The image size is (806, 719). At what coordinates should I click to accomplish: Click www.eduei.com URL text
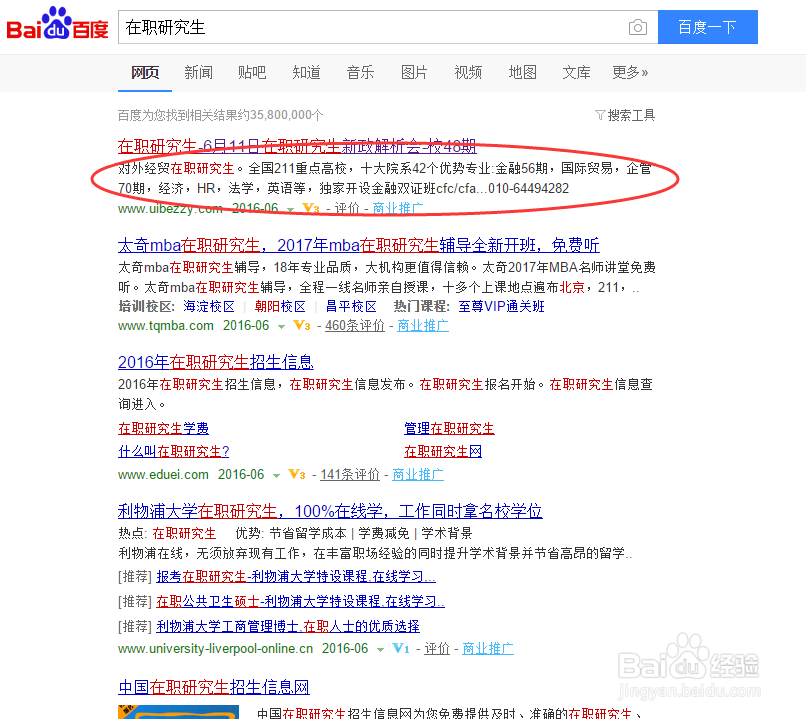(163, 474)
